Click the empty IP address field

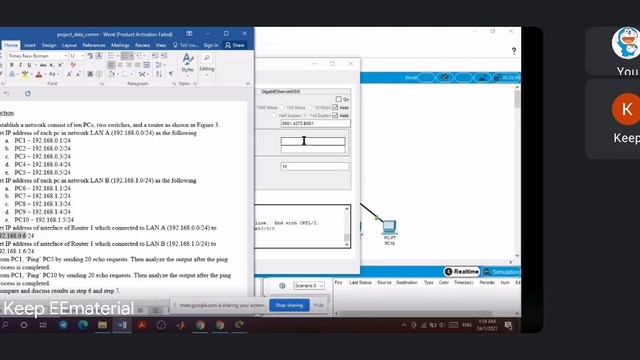[313, 141]
